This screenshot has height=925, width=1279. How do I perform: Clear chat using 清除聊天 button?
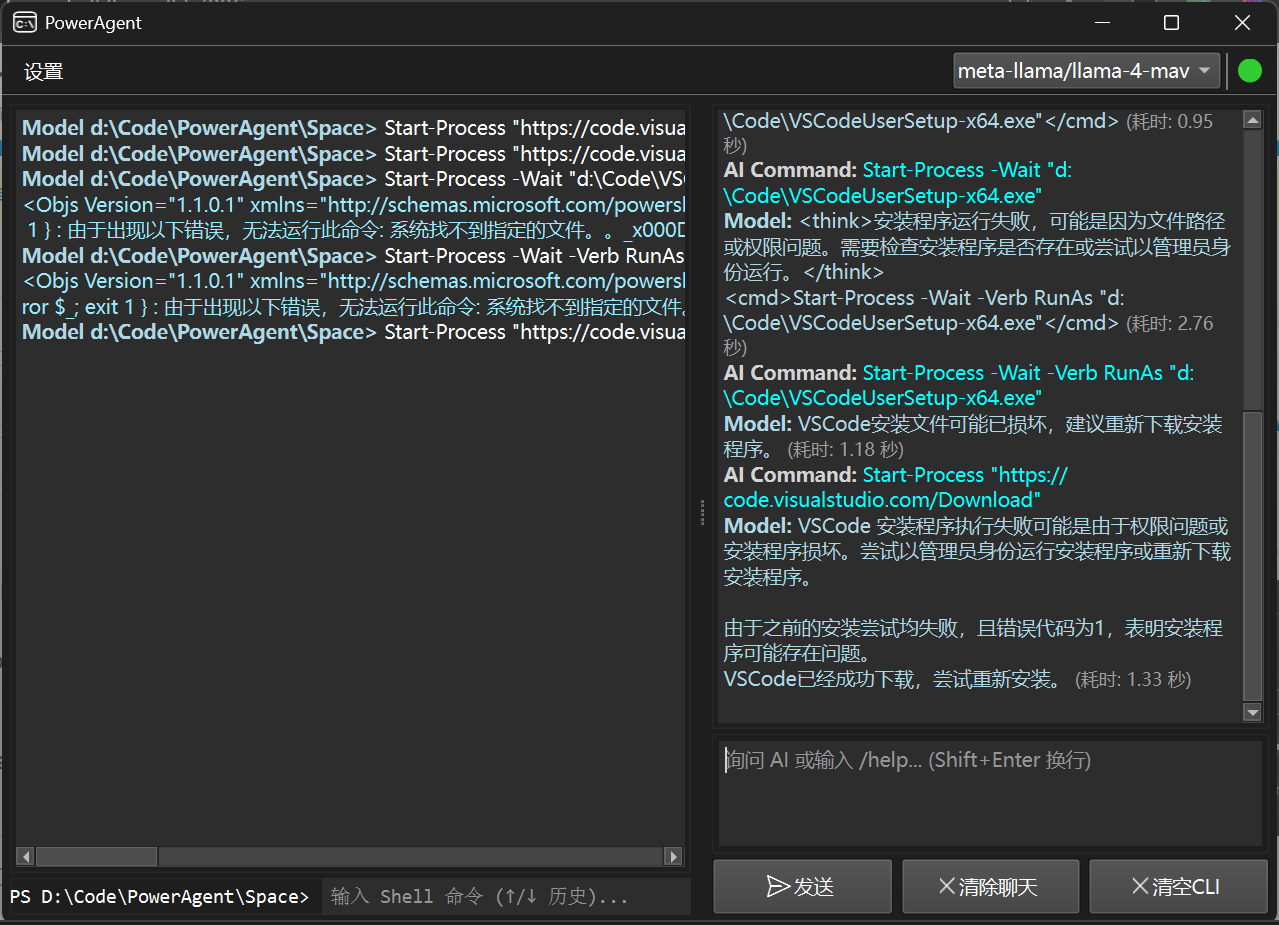coord(990,887)
